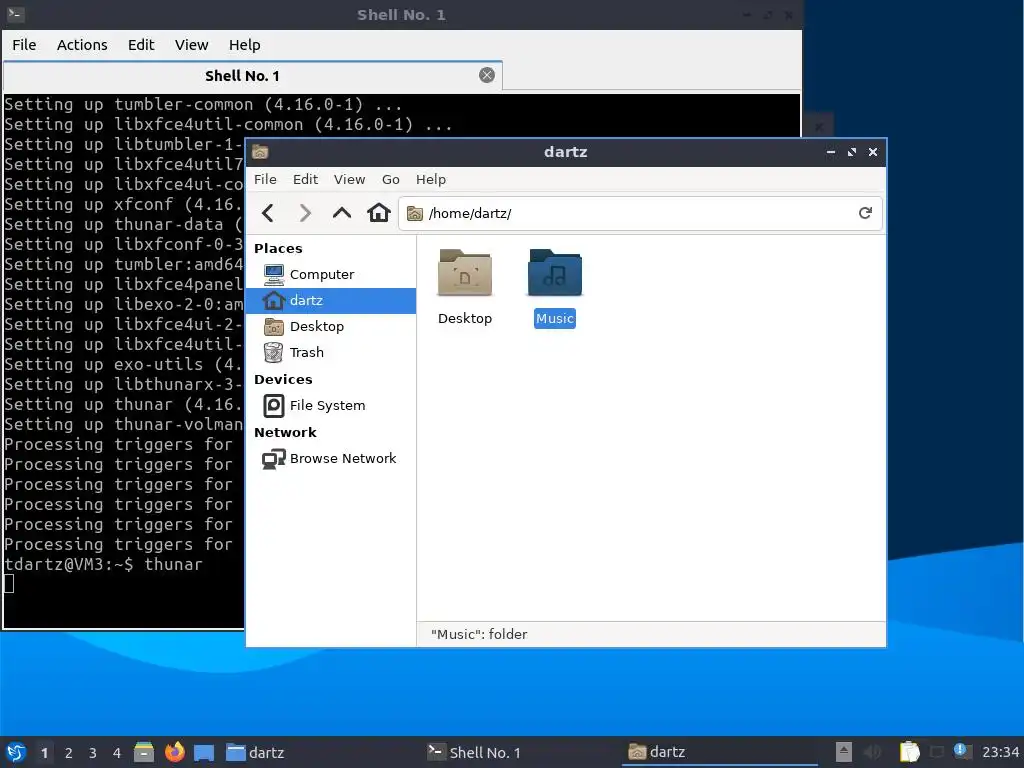The width and height of the screenshot is (1024, 768).
Task: Click the folder icon in the location bar
Action: point(415,214)
